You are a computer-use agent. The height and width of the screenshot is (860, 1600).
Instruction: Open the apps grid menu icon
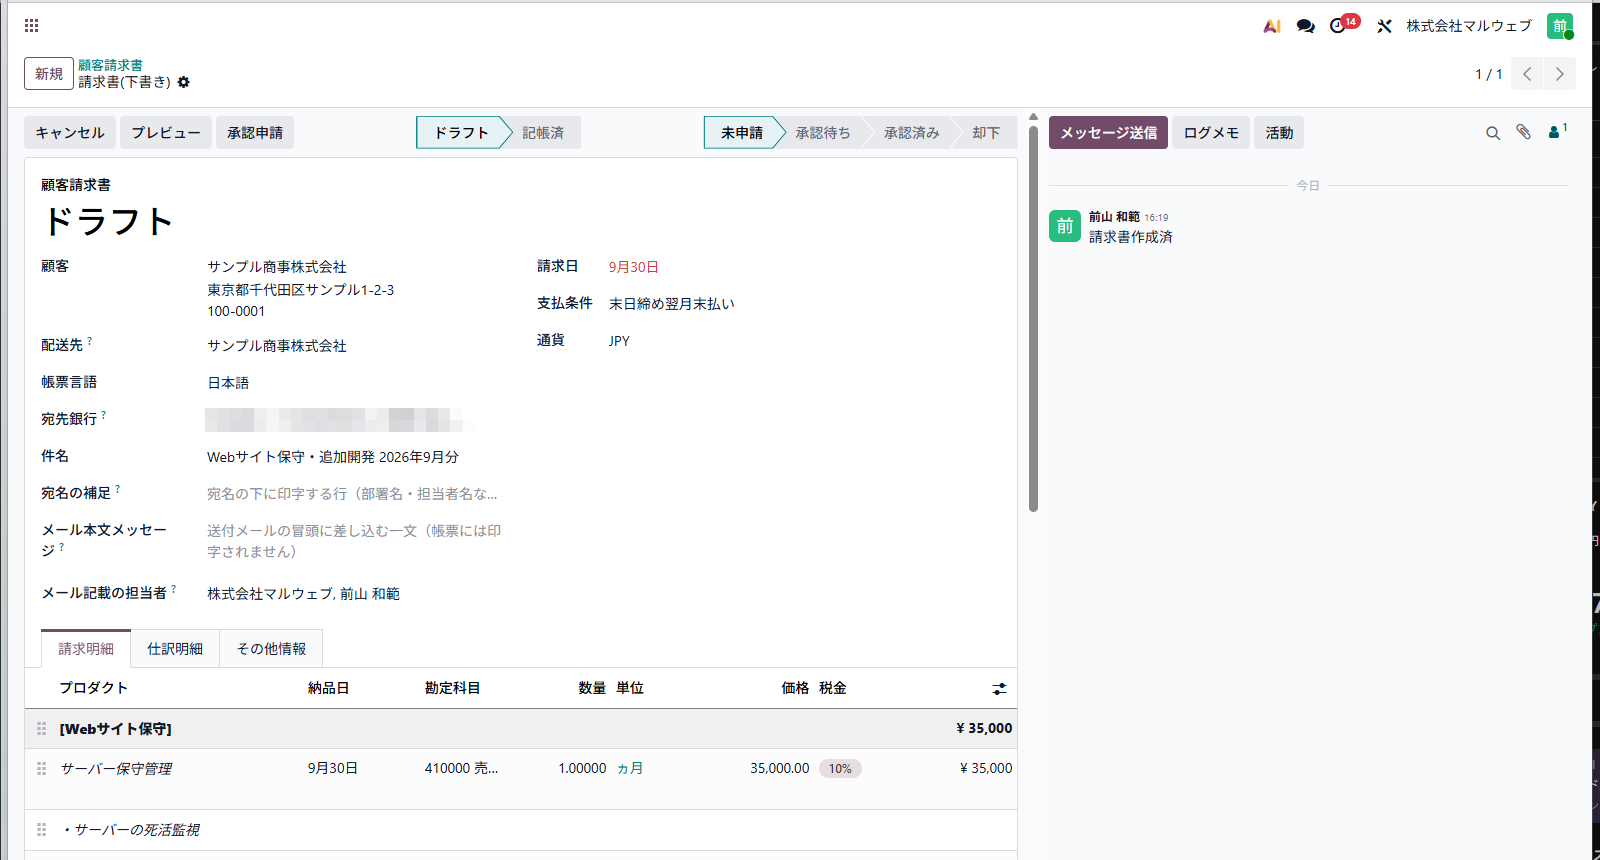[31, 25]
